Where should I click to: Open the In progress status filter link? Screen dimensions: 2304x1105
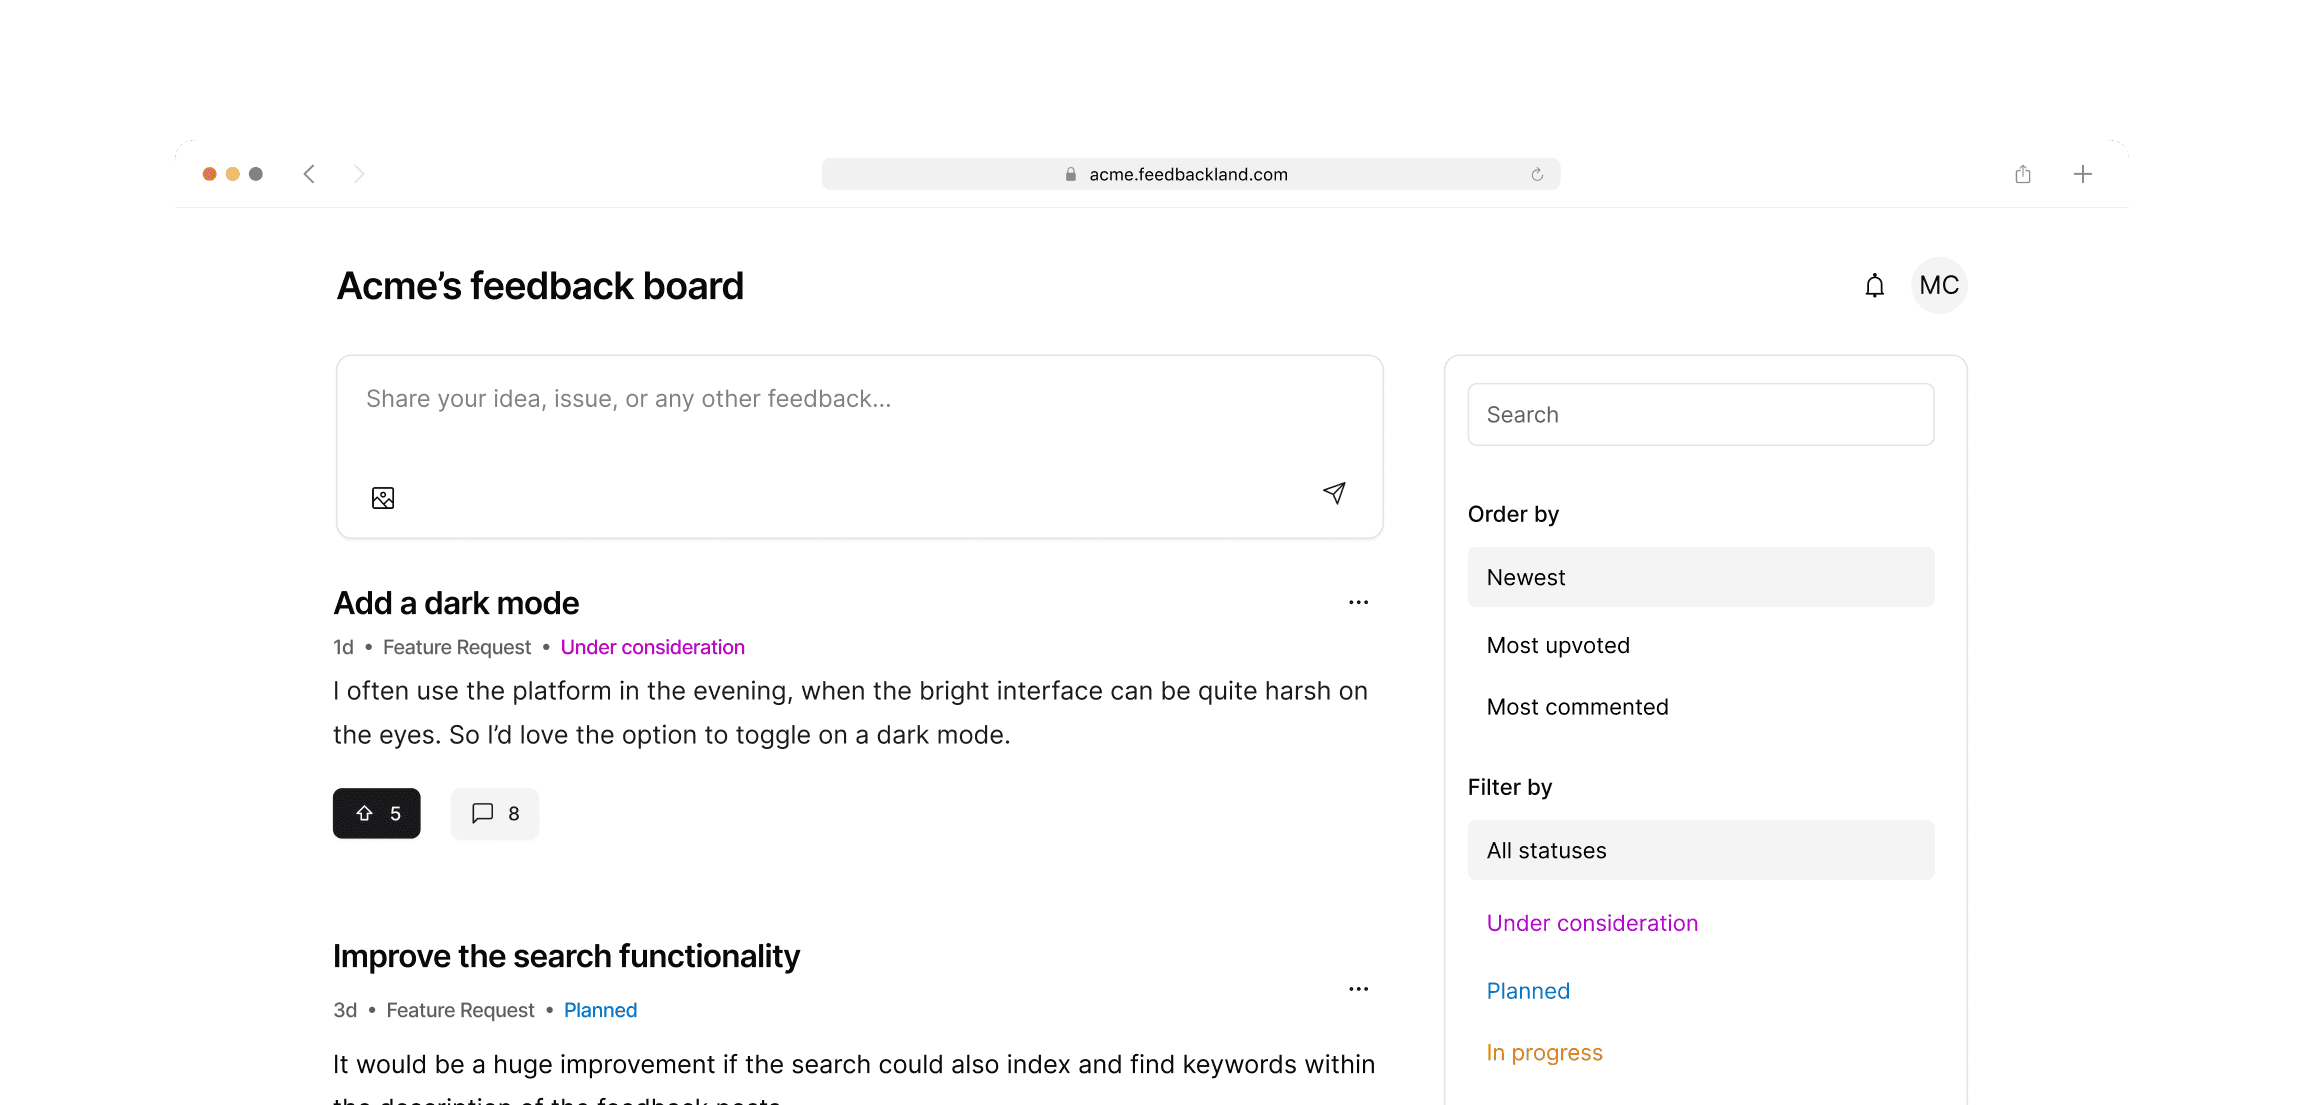coord(1545,1052)
